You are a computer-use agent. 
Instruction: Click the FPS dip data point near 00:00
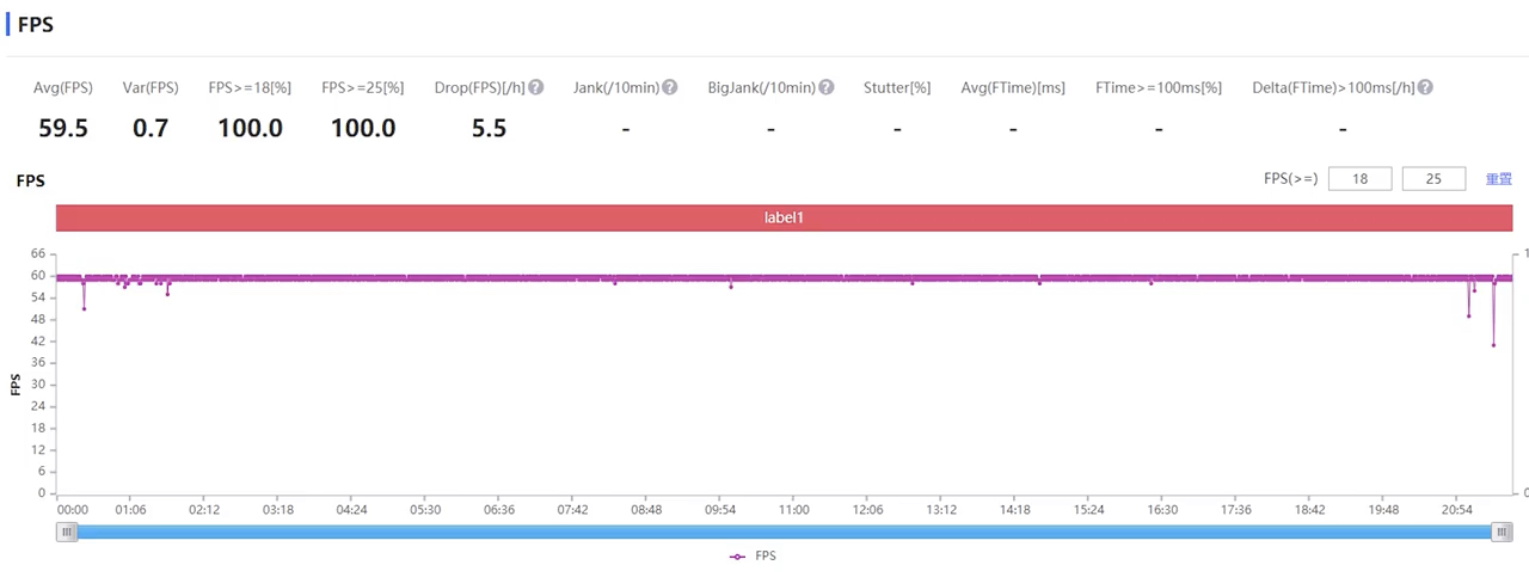(x=84, y=308)
